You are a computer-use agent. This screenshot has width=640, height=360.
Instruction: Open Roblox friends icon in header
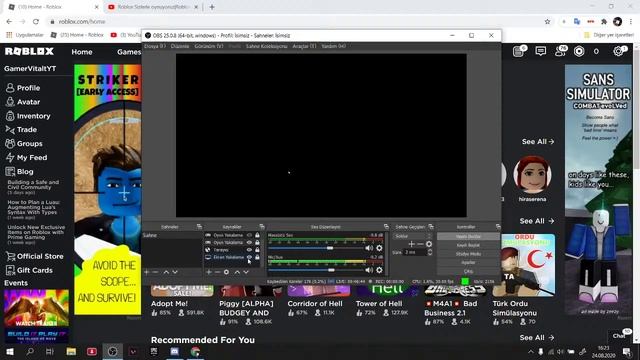[560, 51]
